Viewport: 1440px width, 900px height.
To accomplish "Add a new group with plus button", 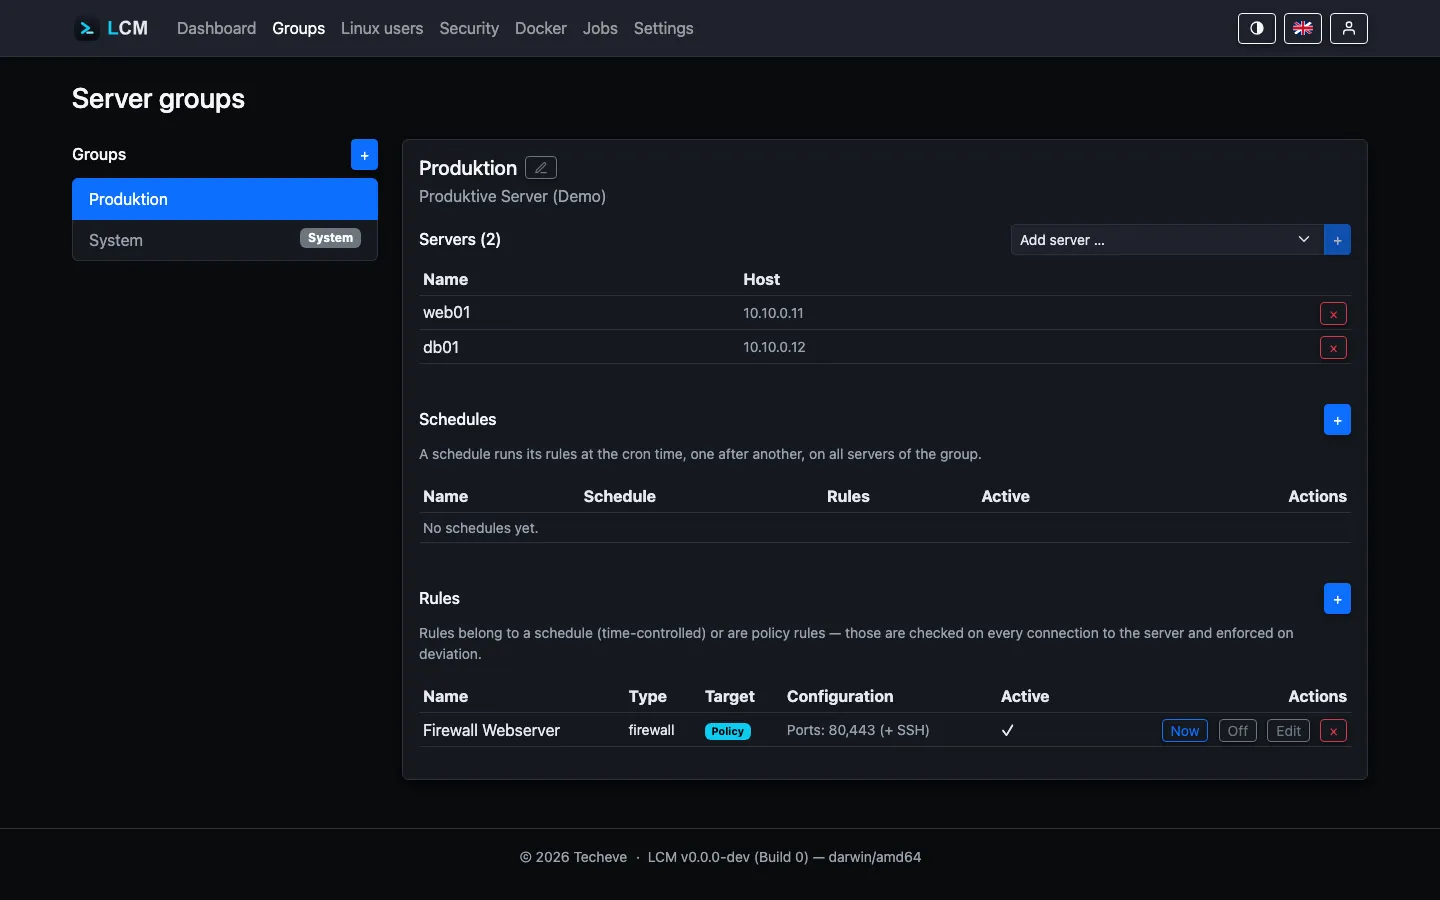I will 364,155.
